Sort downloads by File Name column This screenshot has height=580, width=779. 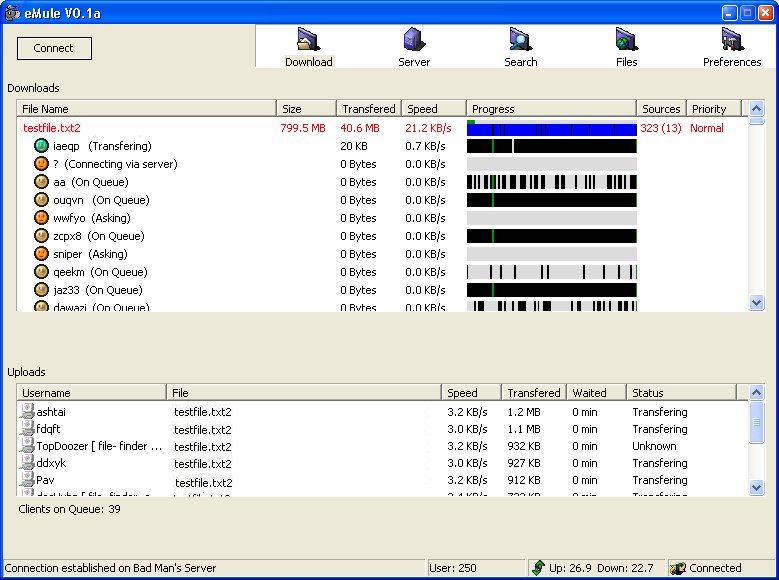click(x=147, y=108)
